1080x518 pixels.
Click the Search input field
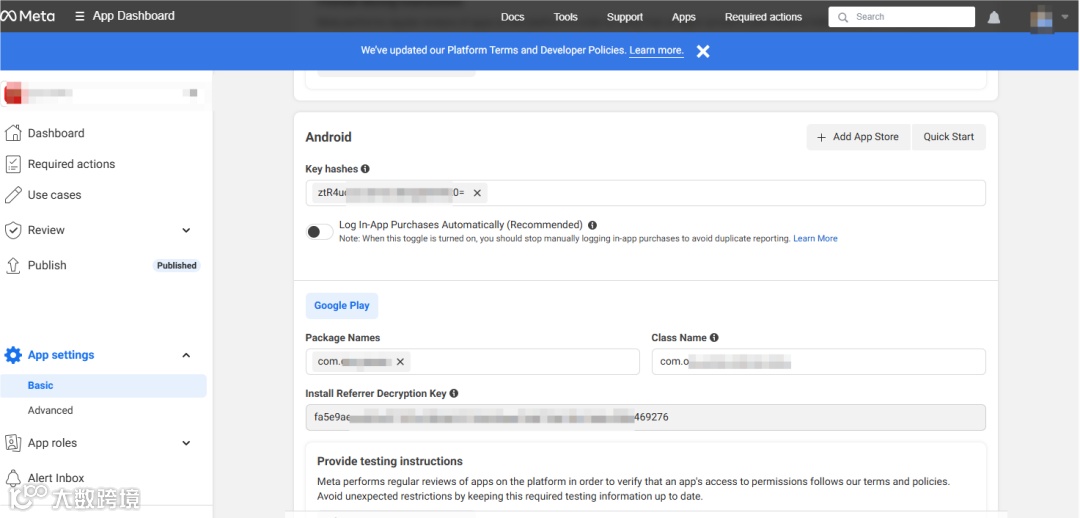pyautogui.click(x=902, y=17)
